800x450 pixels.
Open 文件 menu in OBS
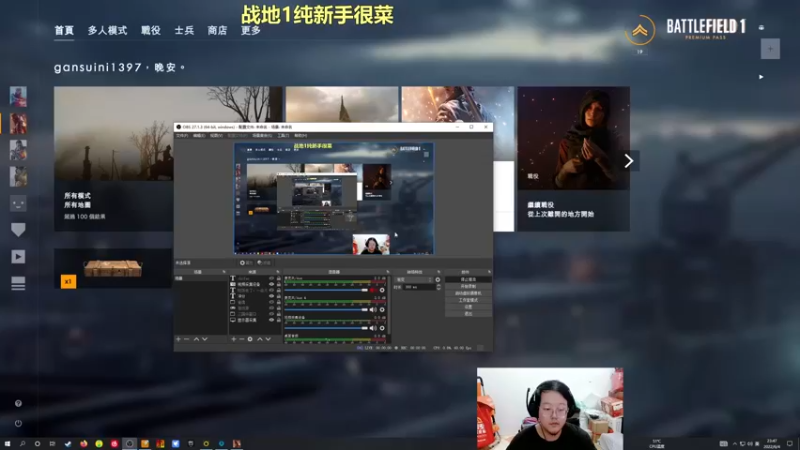(182, 136)
